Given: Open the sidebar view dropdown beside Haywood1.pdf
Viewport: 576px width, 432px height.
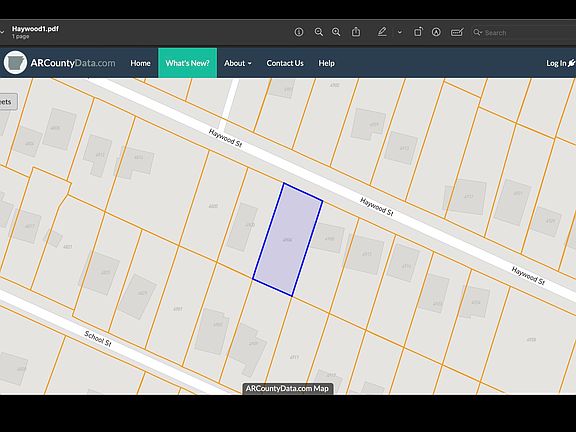Looking at the screenshot, I should [2, 32].
